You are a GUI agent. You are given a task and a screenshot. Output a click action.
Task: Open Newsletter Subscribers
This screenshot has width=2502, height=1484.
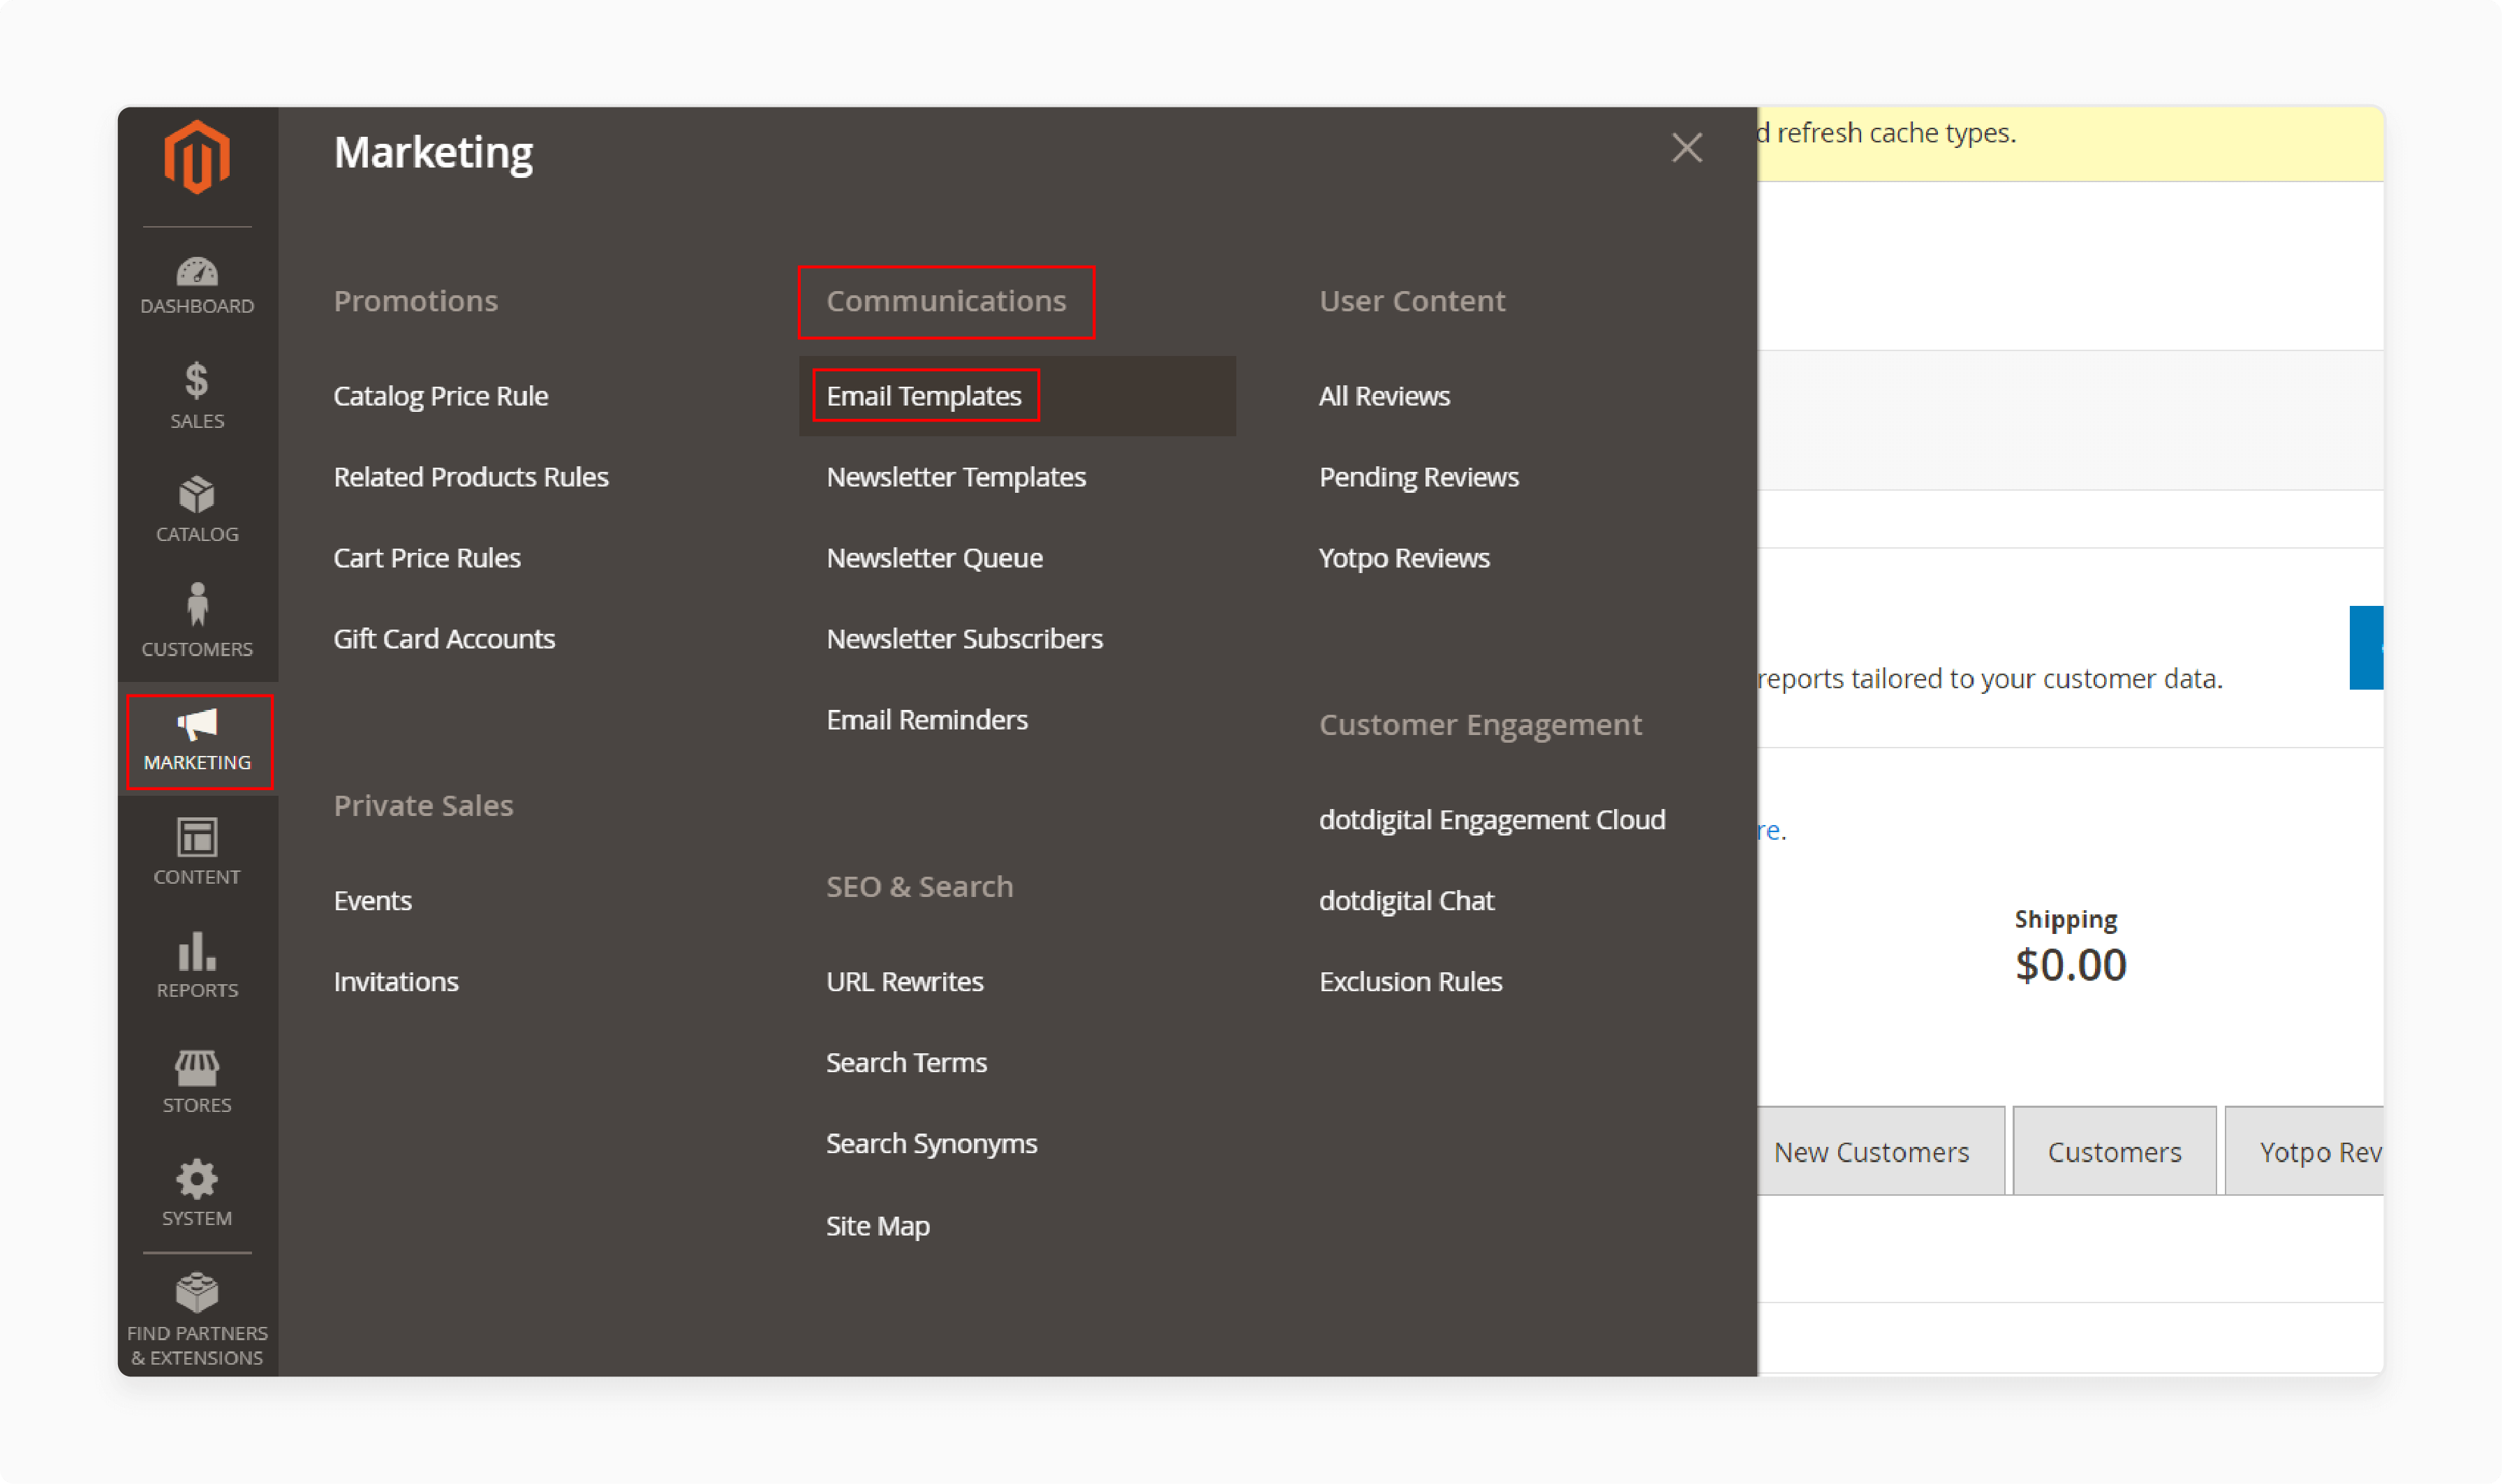(964, 639)
